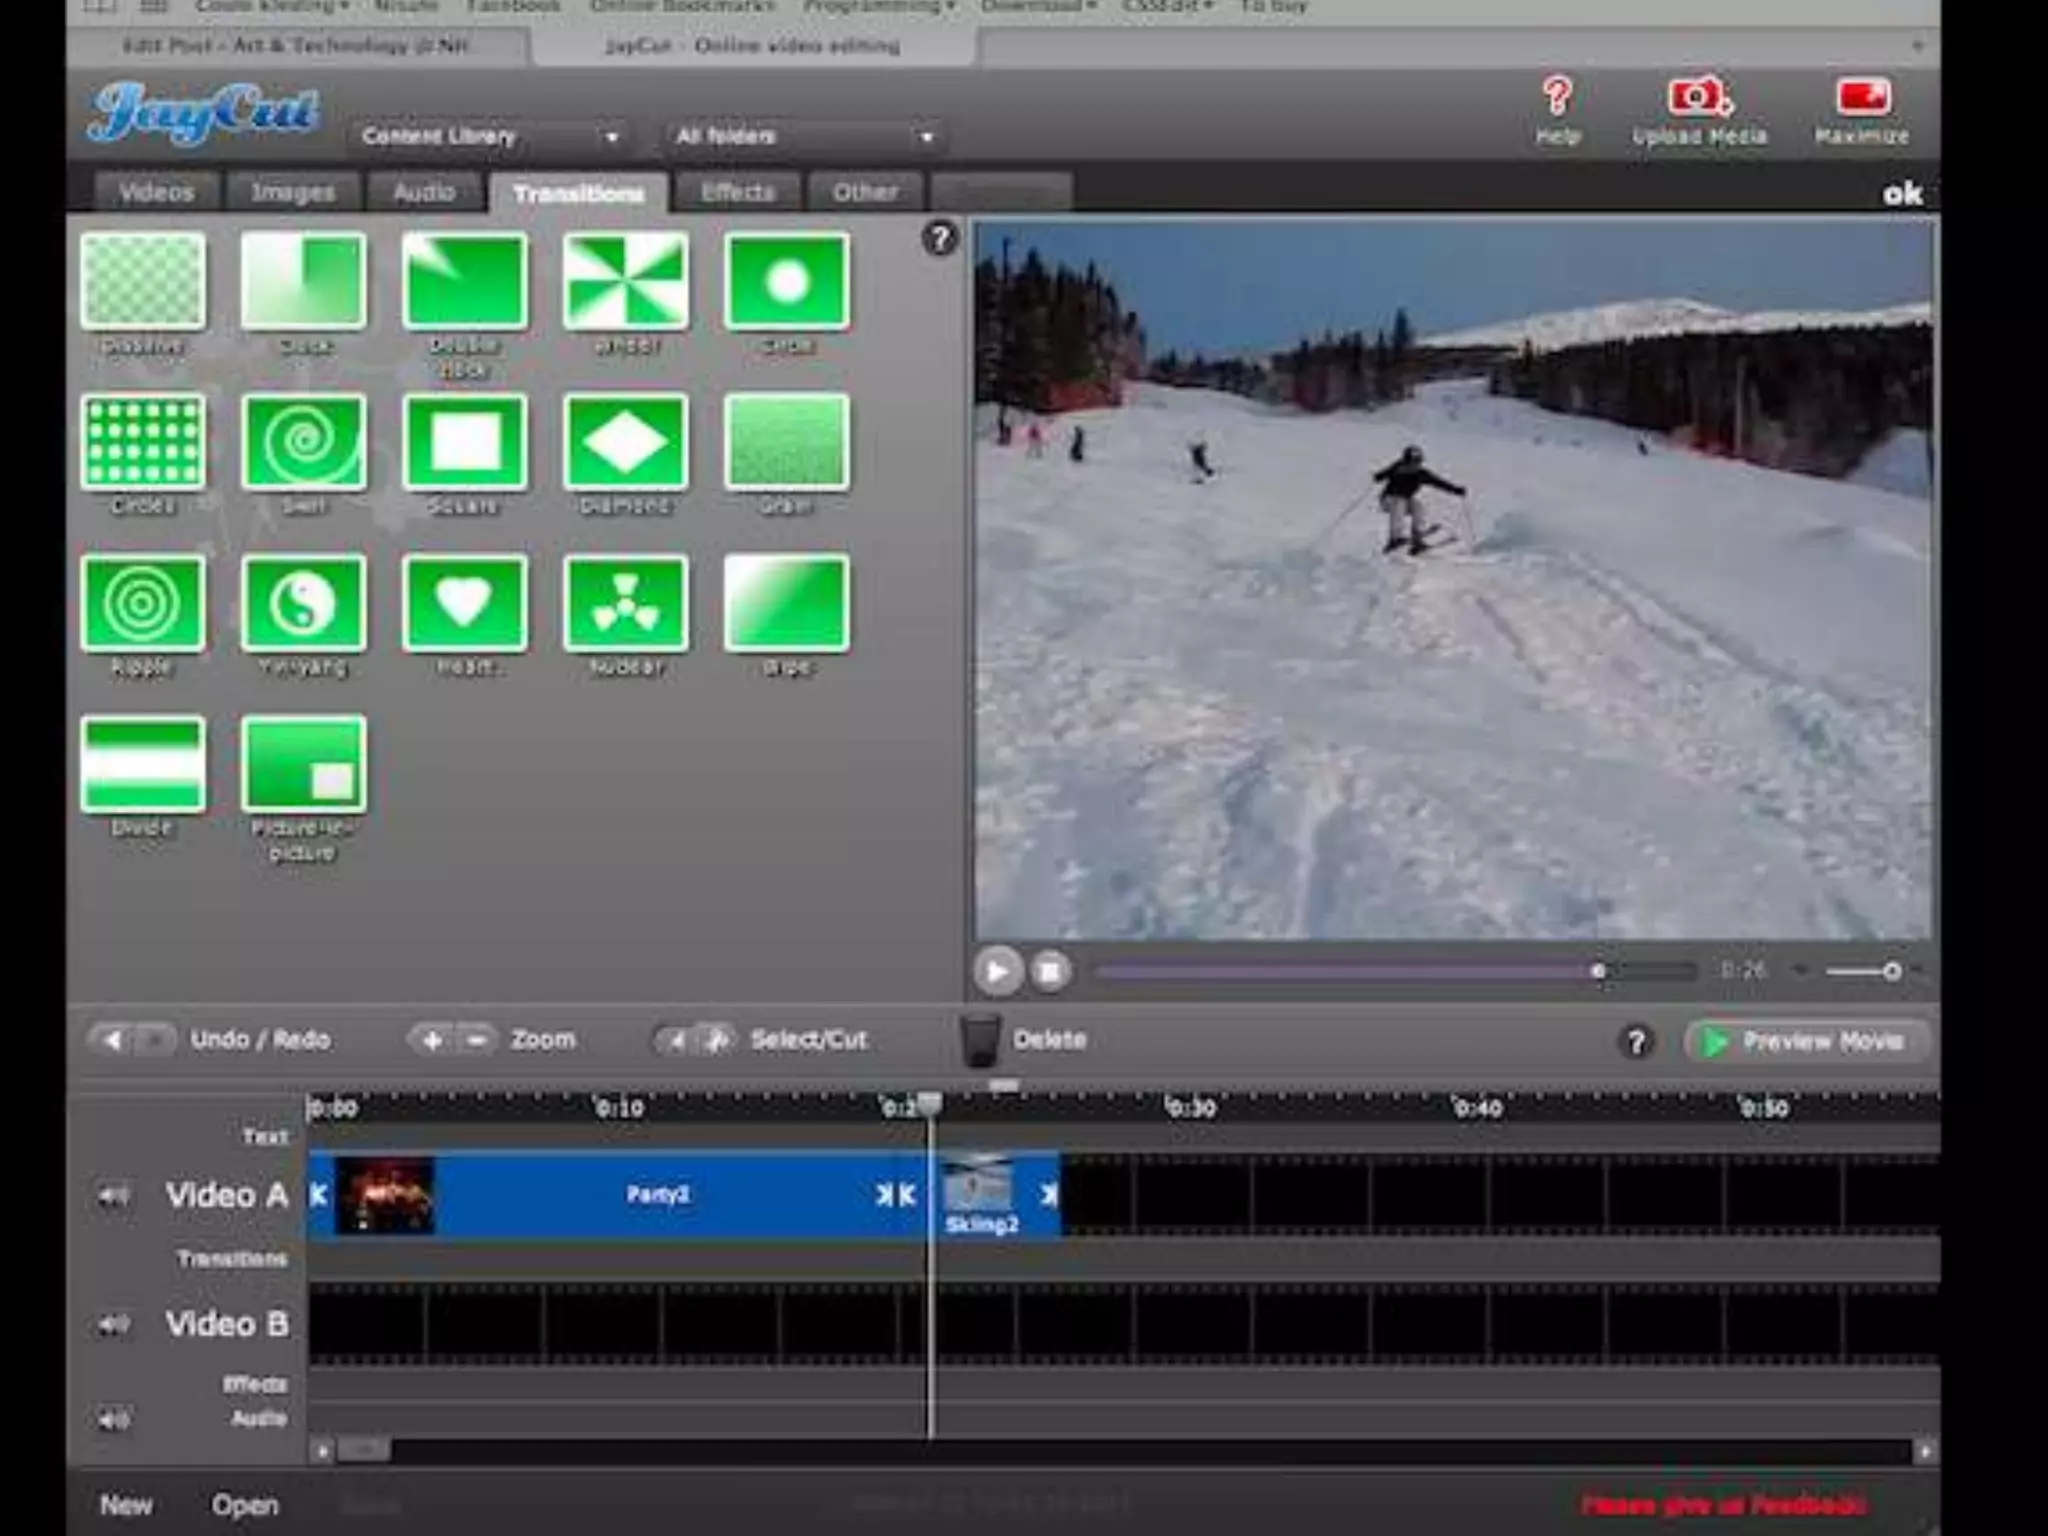
Task: Click the Open project button
Action: pos(245,1505)
